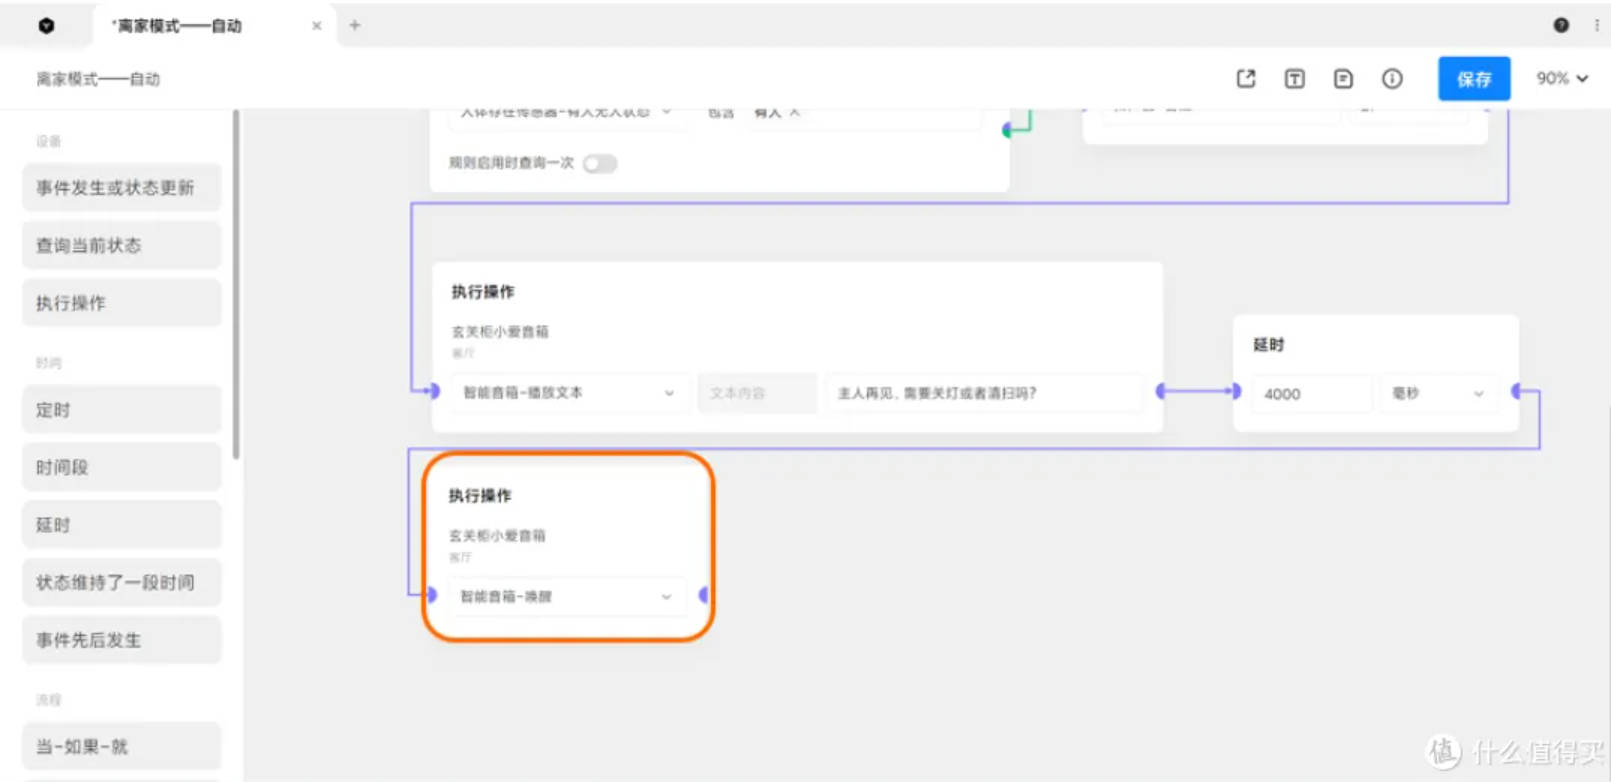Add a new tab with plus icon
This screenshot has height=782, width=1611.
[x=355, y=26]
